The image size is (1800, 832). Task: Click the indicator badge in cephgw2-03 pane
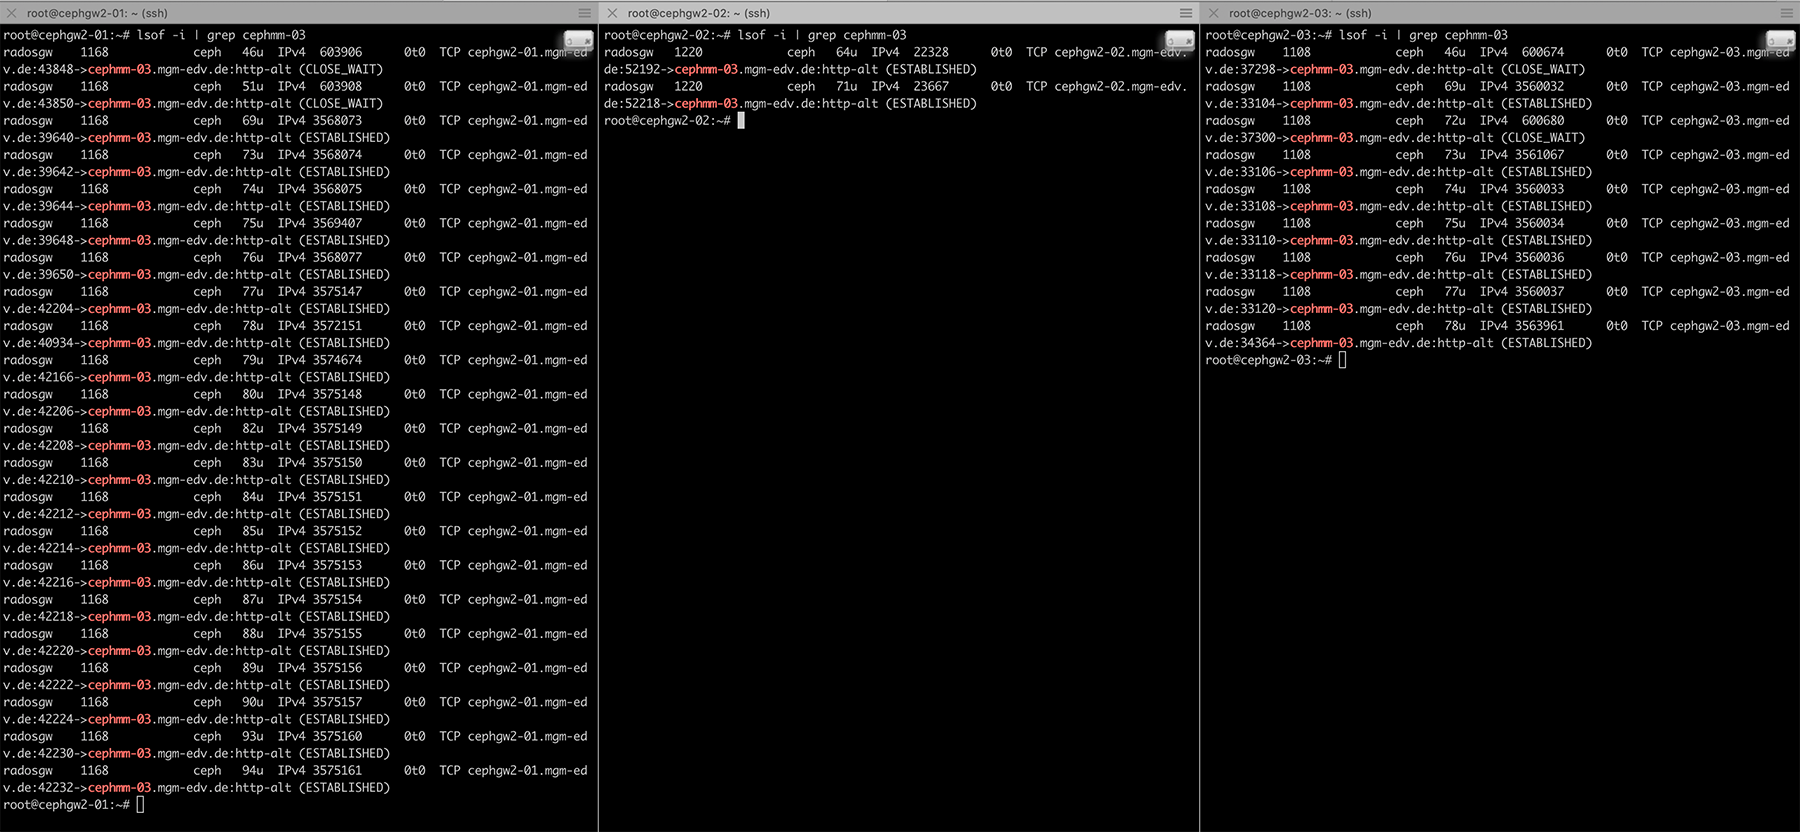click(1780, 40)
